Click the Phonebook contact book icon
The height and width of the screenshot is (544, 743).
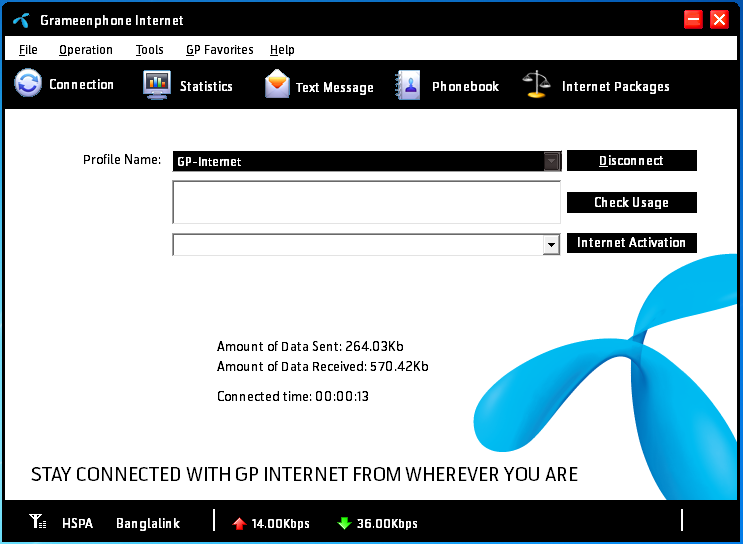click(x=408, y=85)
